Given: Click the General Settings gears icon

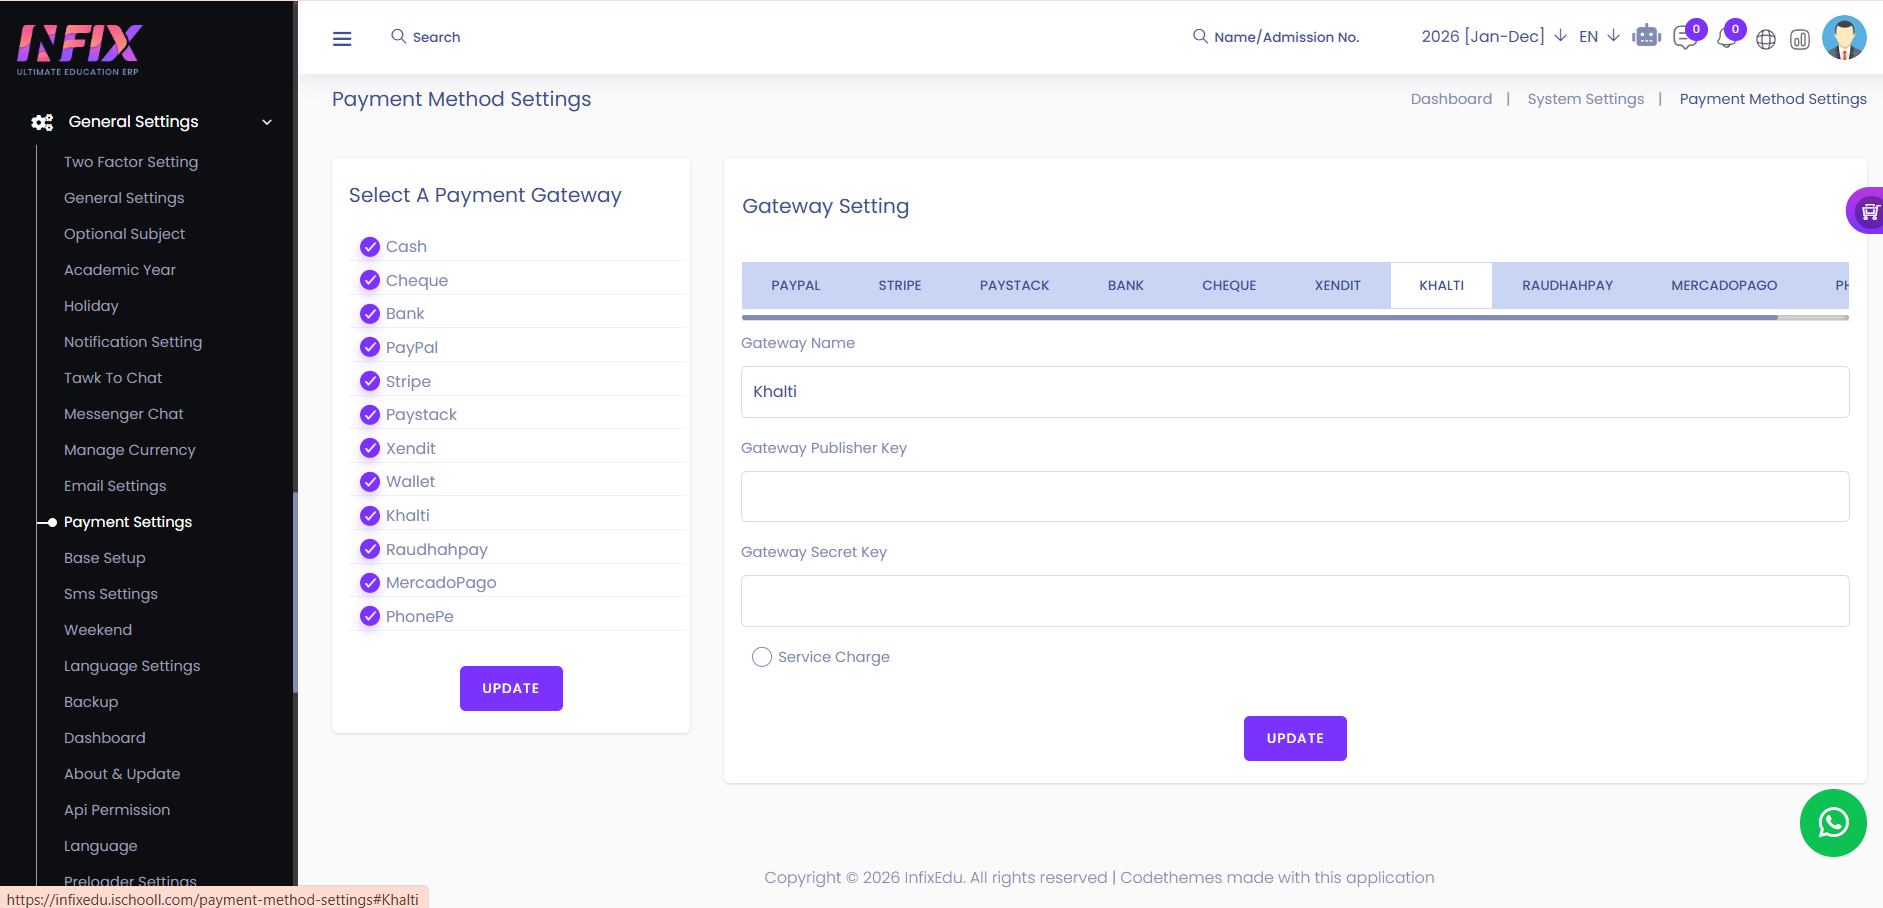Looking at the screenshot, I should [x=42, y=122].
